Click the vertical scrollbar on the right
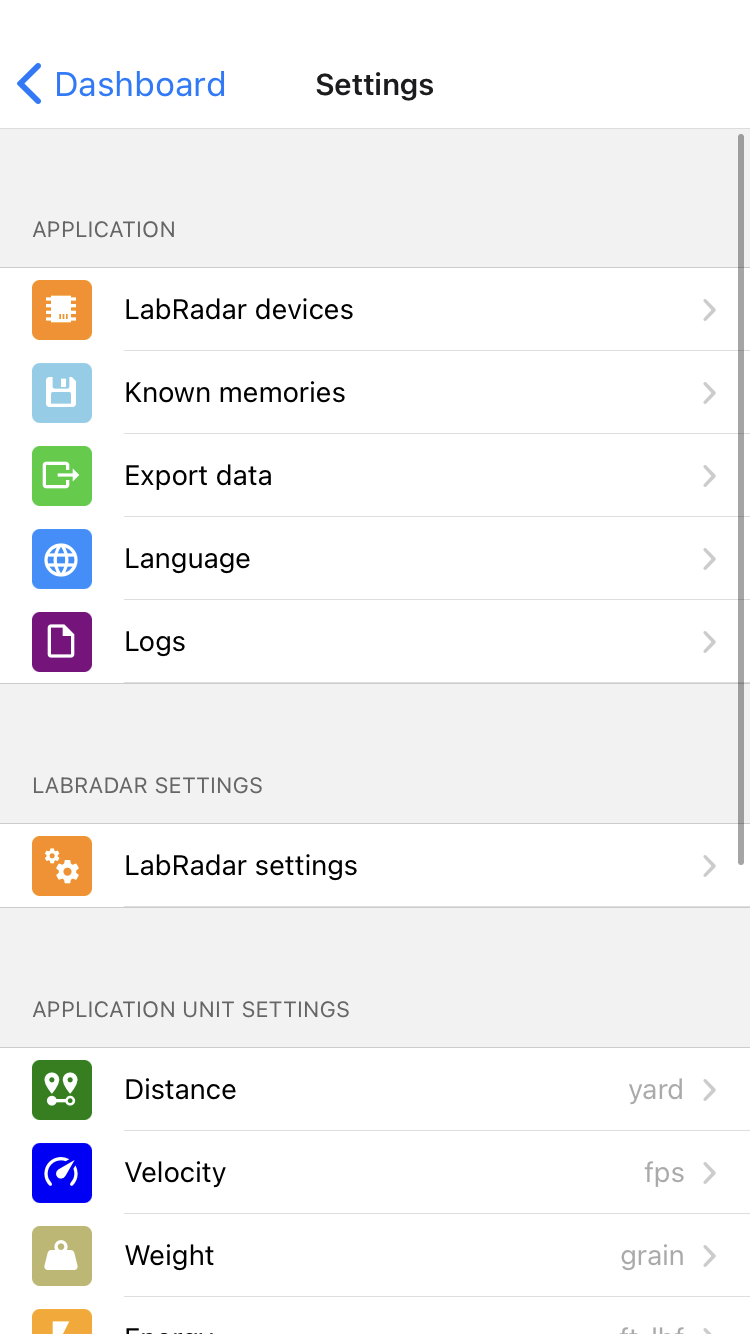 point(741,498)
